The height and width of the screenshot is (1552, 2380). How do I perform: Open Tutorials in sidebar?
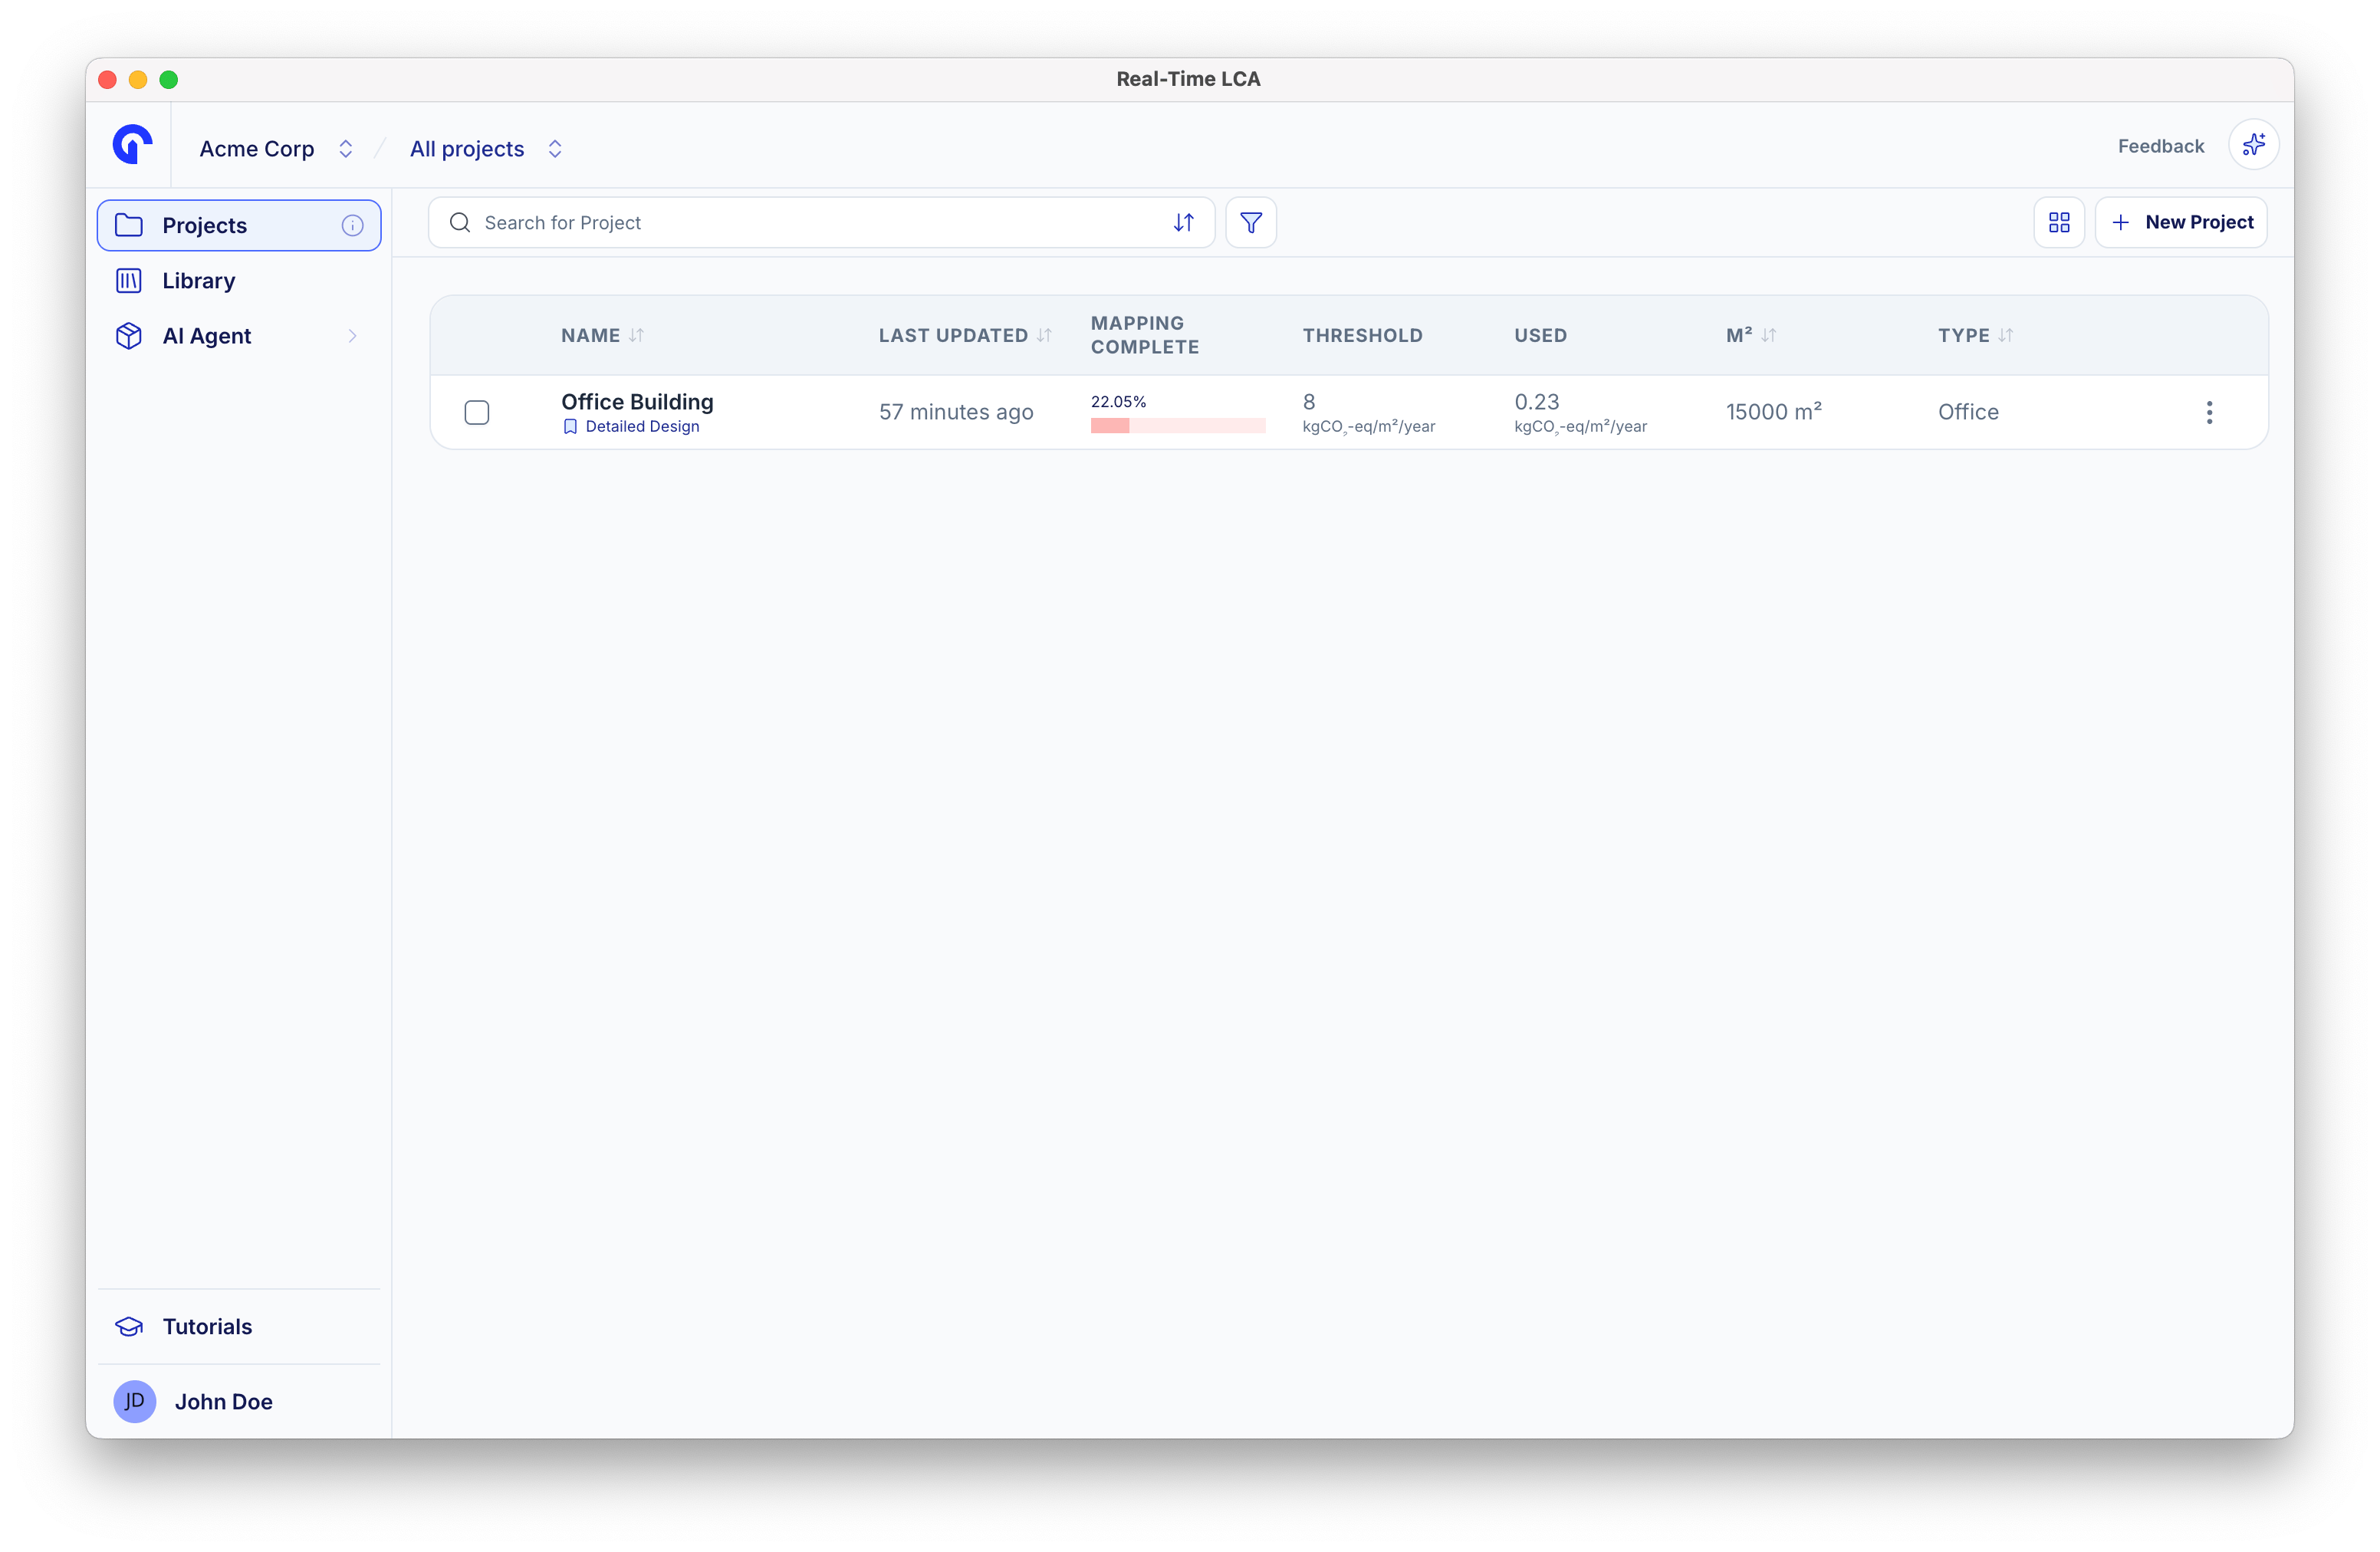click(x=239, y=1326)
